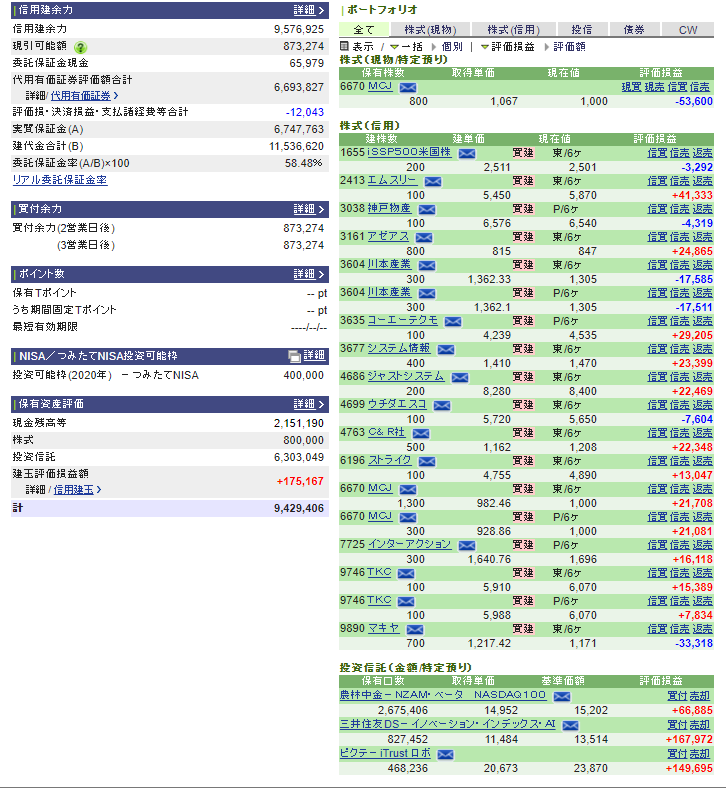Open the mail icon for TKC P/6ヶ position

[x=406, y=602]
